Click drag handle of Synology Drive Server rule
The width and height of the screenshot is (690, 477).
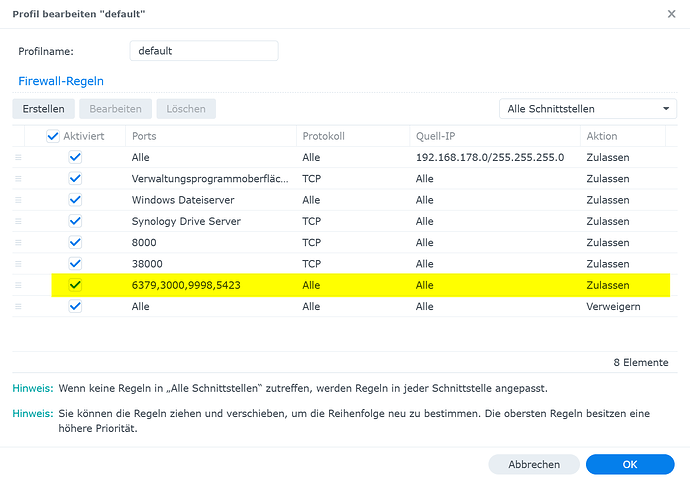(18, 221)
